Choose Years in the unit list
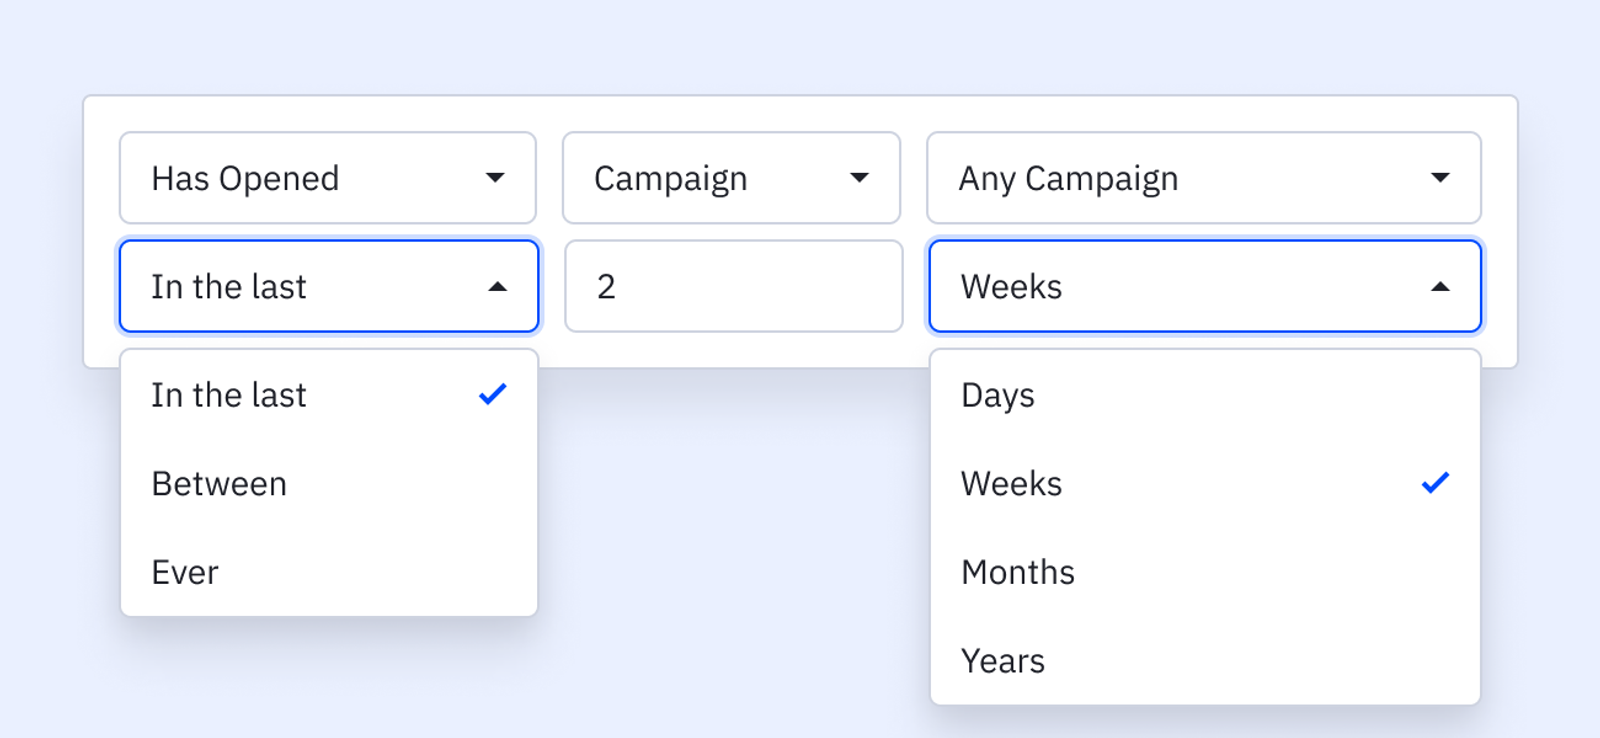The height and width of the screenshot is (738, 1600). pyautogui.click(x=1003, y=661)
